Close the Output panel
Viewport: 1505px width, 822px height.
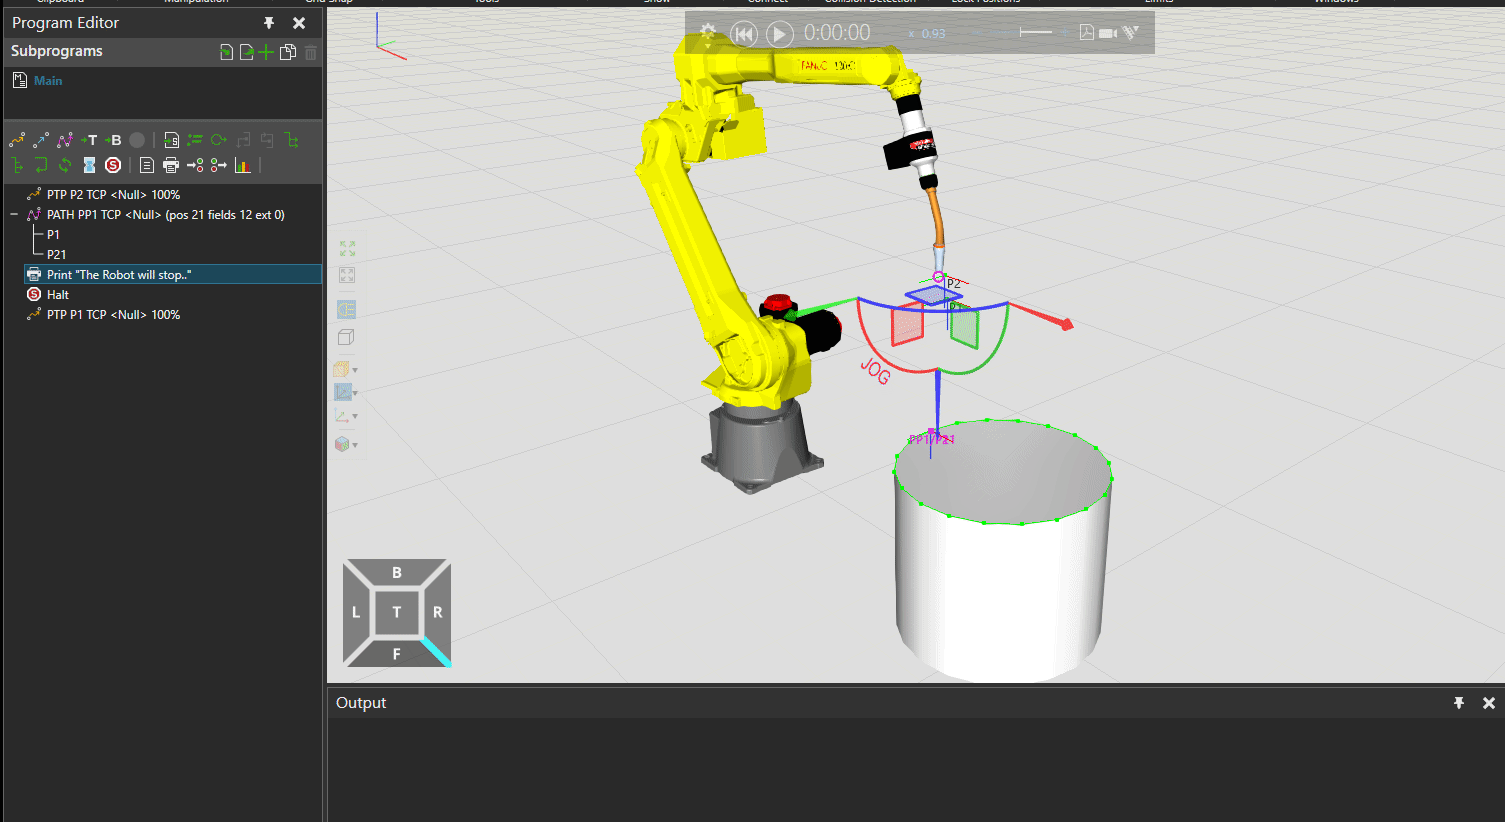pos(1489,703)
